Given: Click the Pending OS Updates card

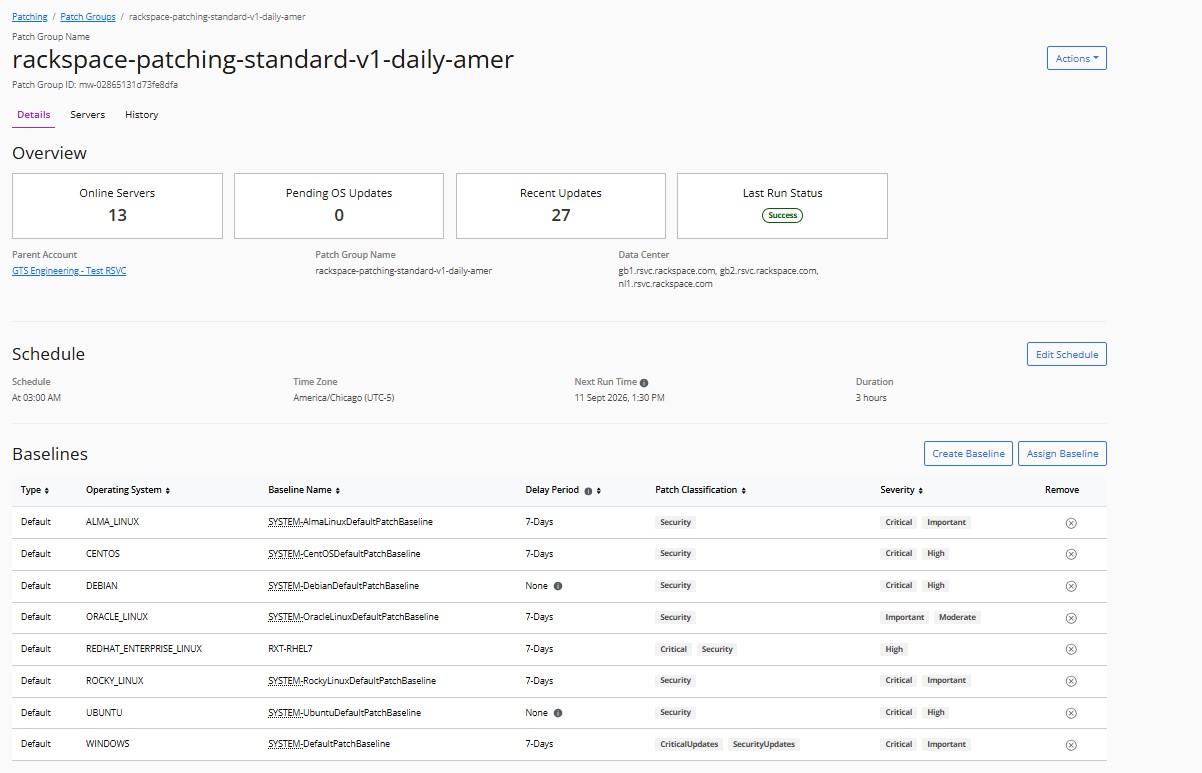Looking at the screenshot, I should click(339, 206).
